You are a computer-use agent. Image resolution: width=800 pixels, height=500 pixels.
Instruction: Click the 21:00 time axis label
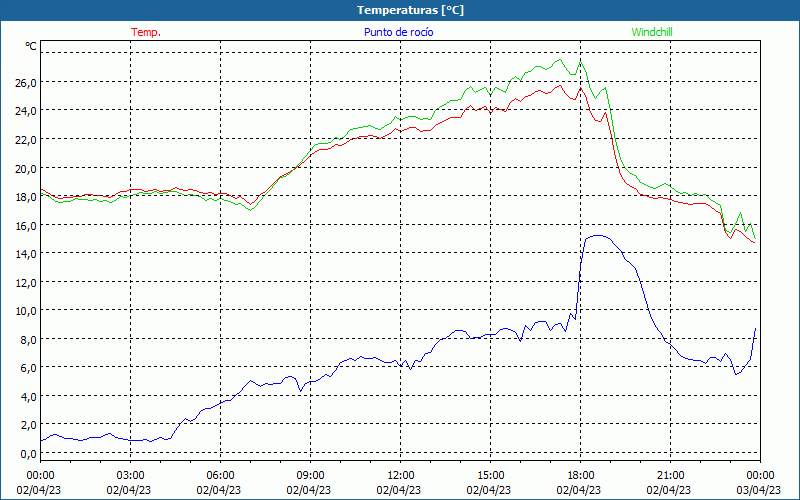click(670, 476)
